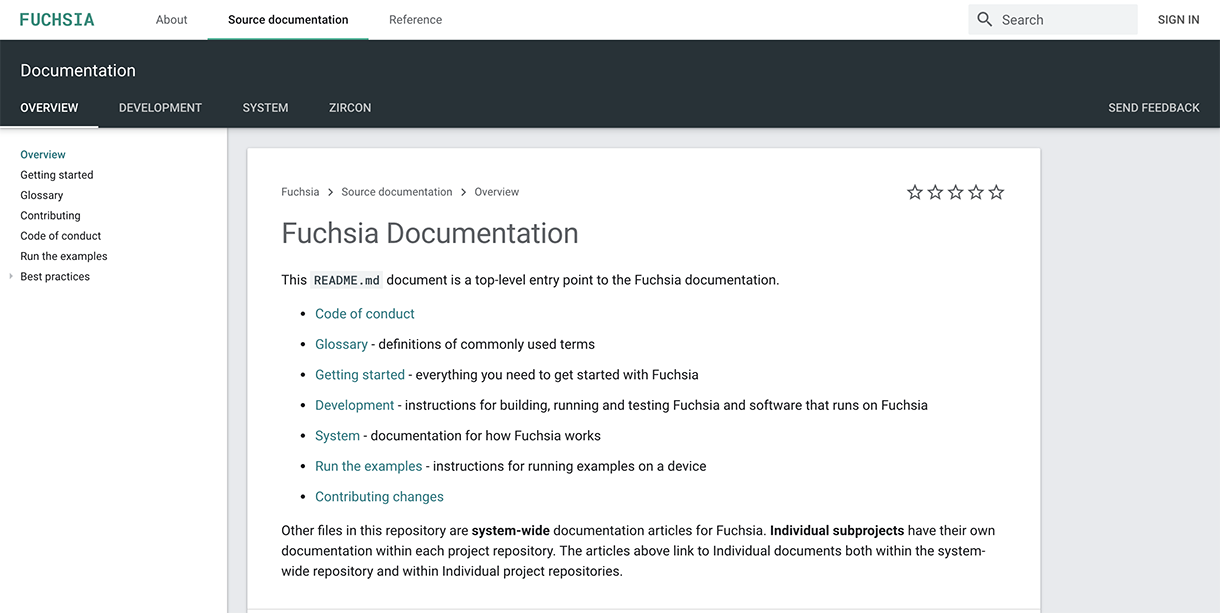Click the README.md code text
1220x613 pixels.
[x=347, y=280]
